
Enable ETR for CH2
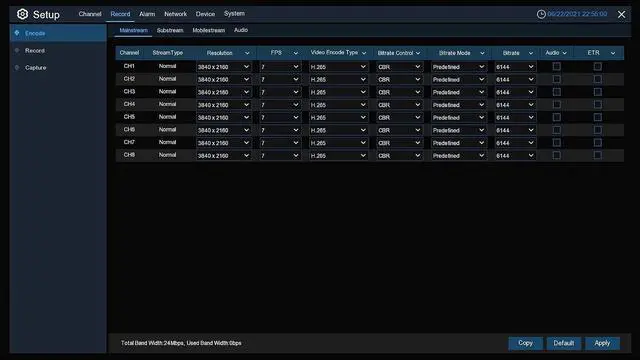coord(598,79)
